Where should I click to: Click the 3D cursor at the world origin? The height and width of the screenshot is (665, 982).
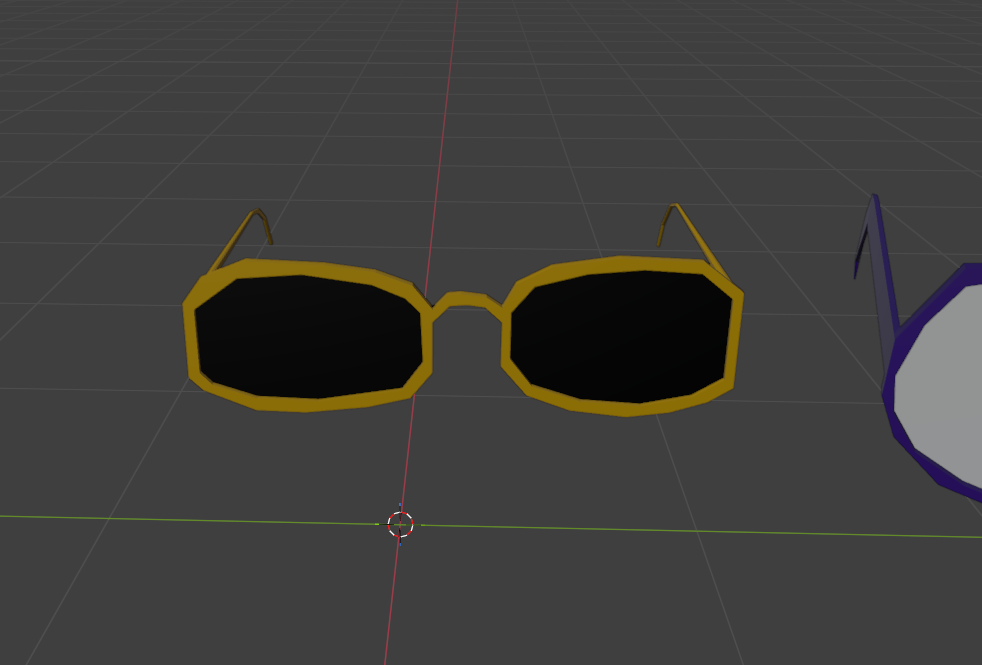400,524
